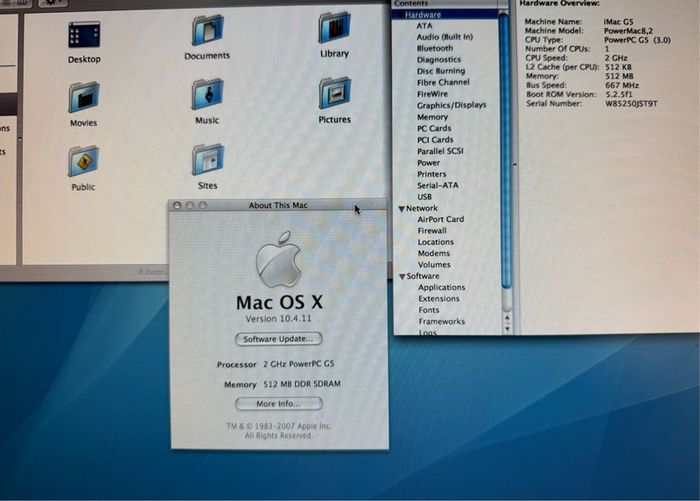The height and width of the screenshot is (501, 700).
Task: Open the Desktop folder icon
Action: tap(84, 35)
